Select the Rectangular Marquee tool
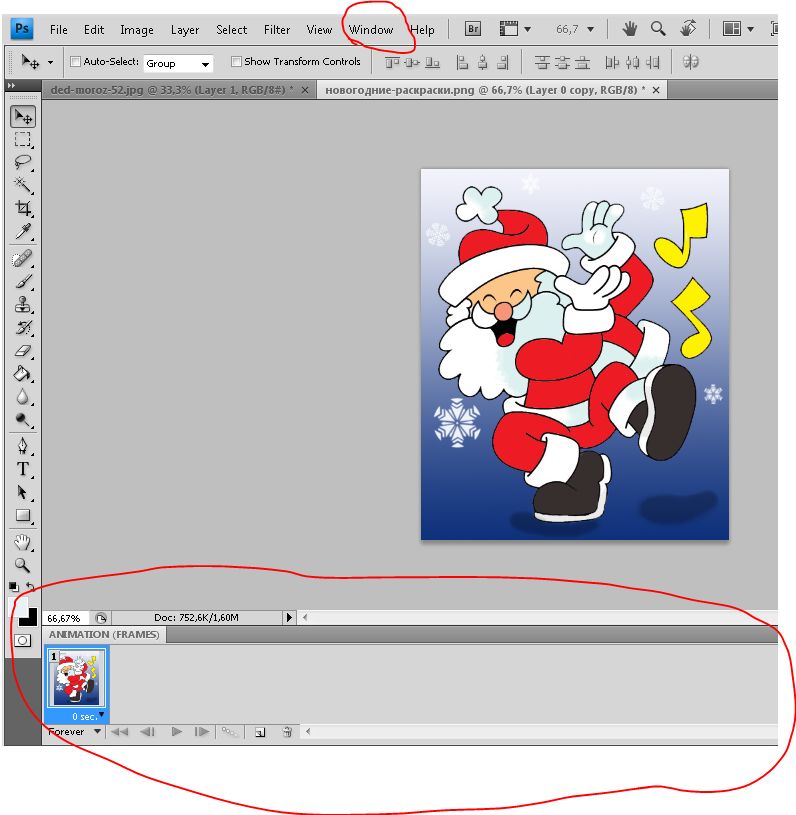The width and height of the screenshot is (796, 815). (23, 140)
